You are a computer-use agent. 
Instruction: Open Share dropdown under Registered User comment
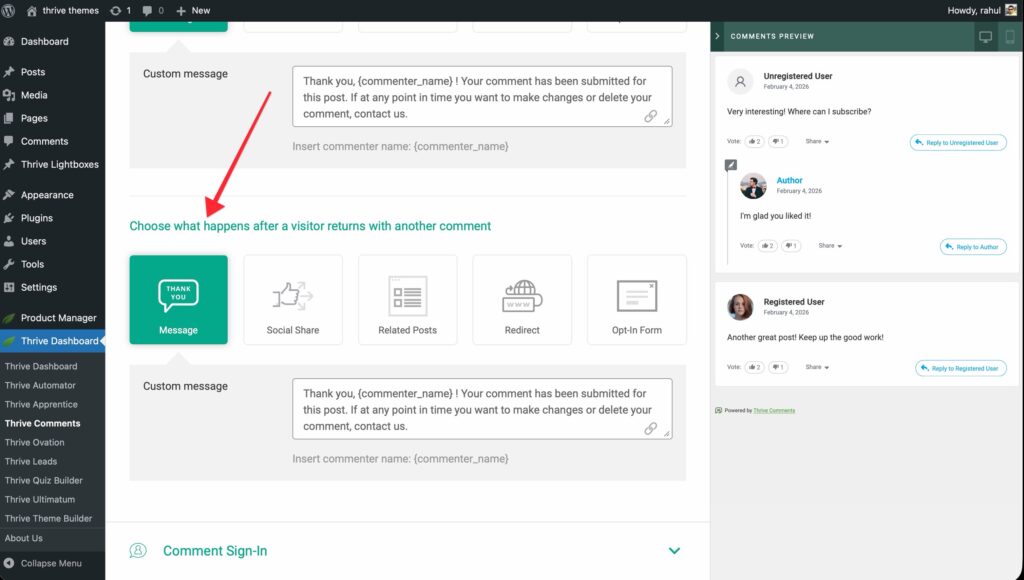818,368
